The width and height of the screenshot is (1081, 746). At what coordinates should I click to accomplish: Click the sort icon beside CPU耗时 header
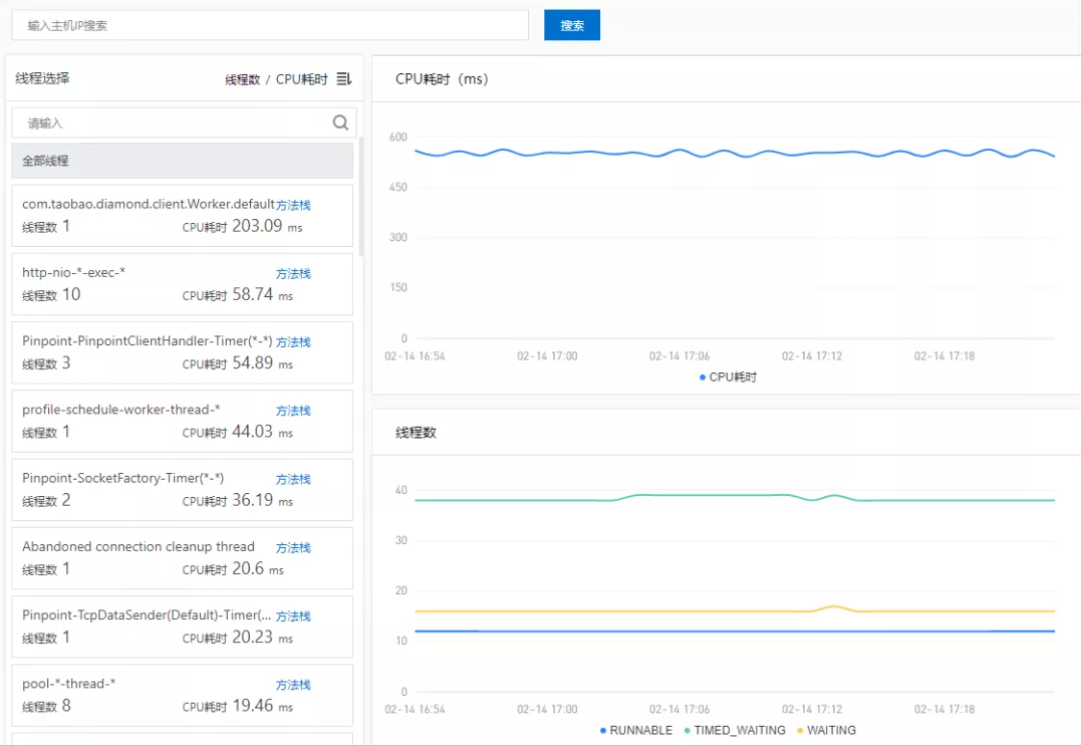(x=344, y=79)
